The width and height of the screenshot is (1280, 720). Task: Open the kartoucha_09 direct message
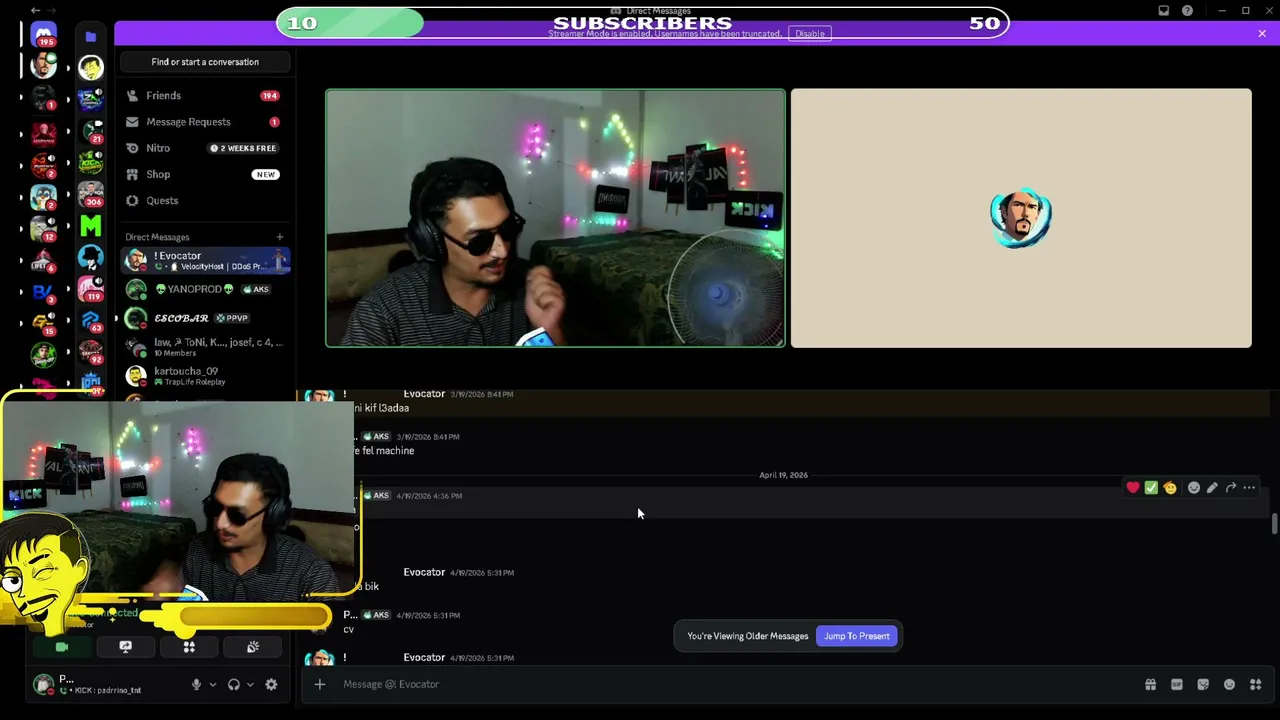tap(205, 376)
